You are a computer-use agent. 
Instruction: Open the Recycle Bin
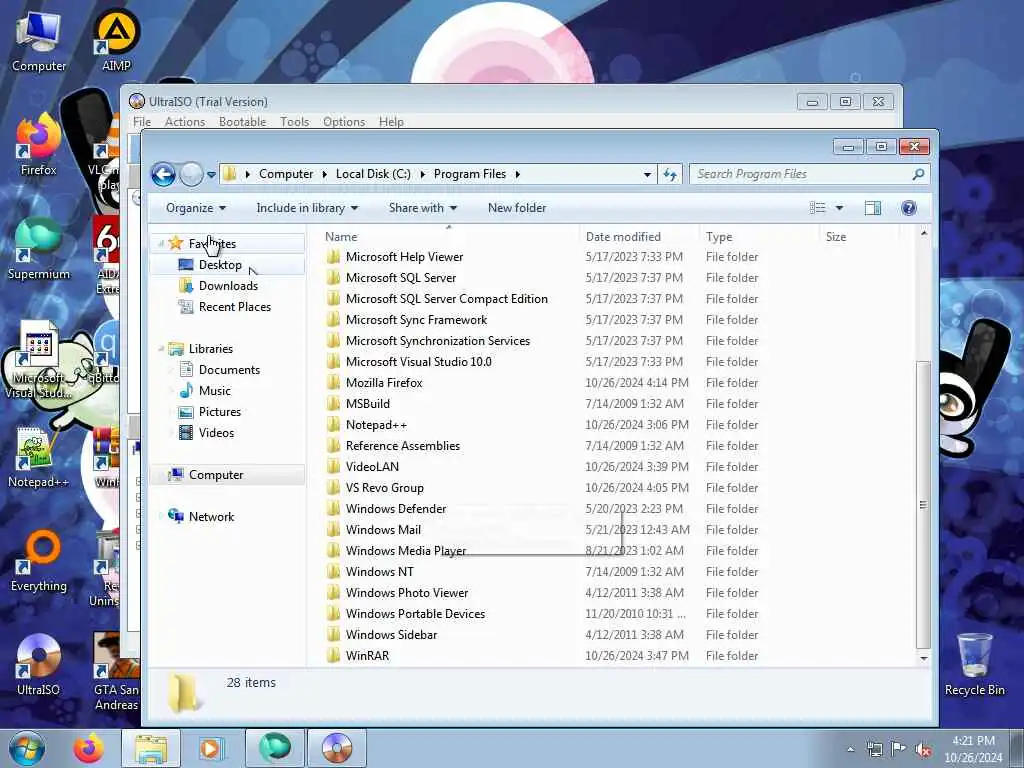pos(974,665)
